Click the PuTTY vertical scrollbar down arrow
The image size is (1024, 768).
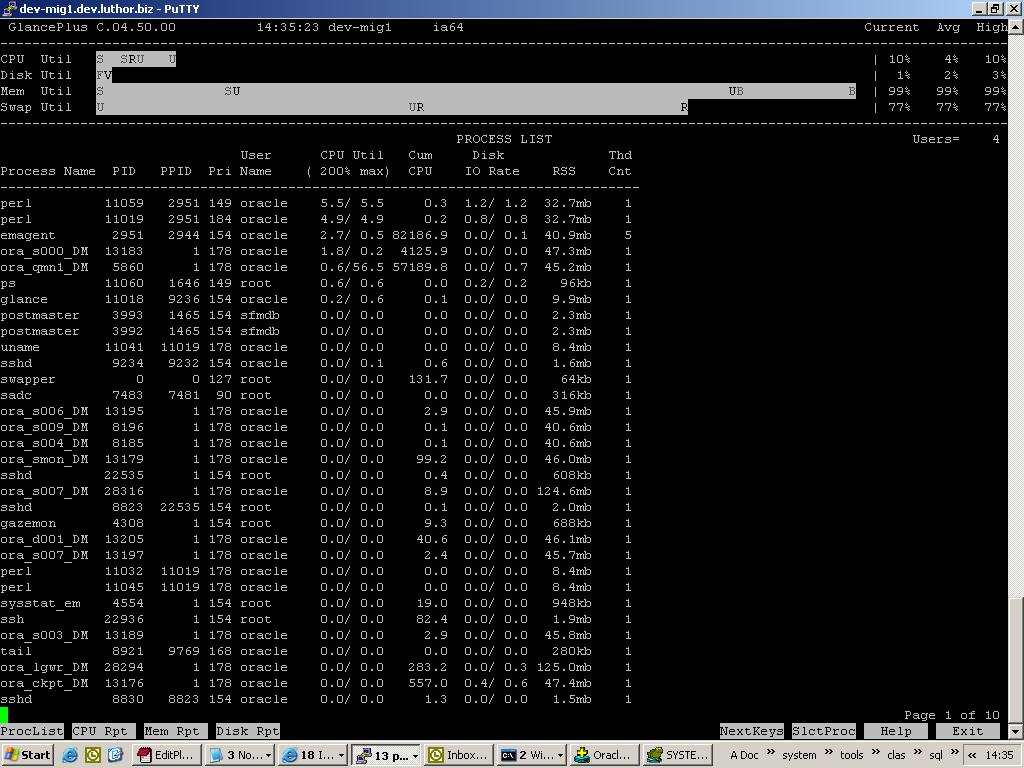tap(1016, 731)
